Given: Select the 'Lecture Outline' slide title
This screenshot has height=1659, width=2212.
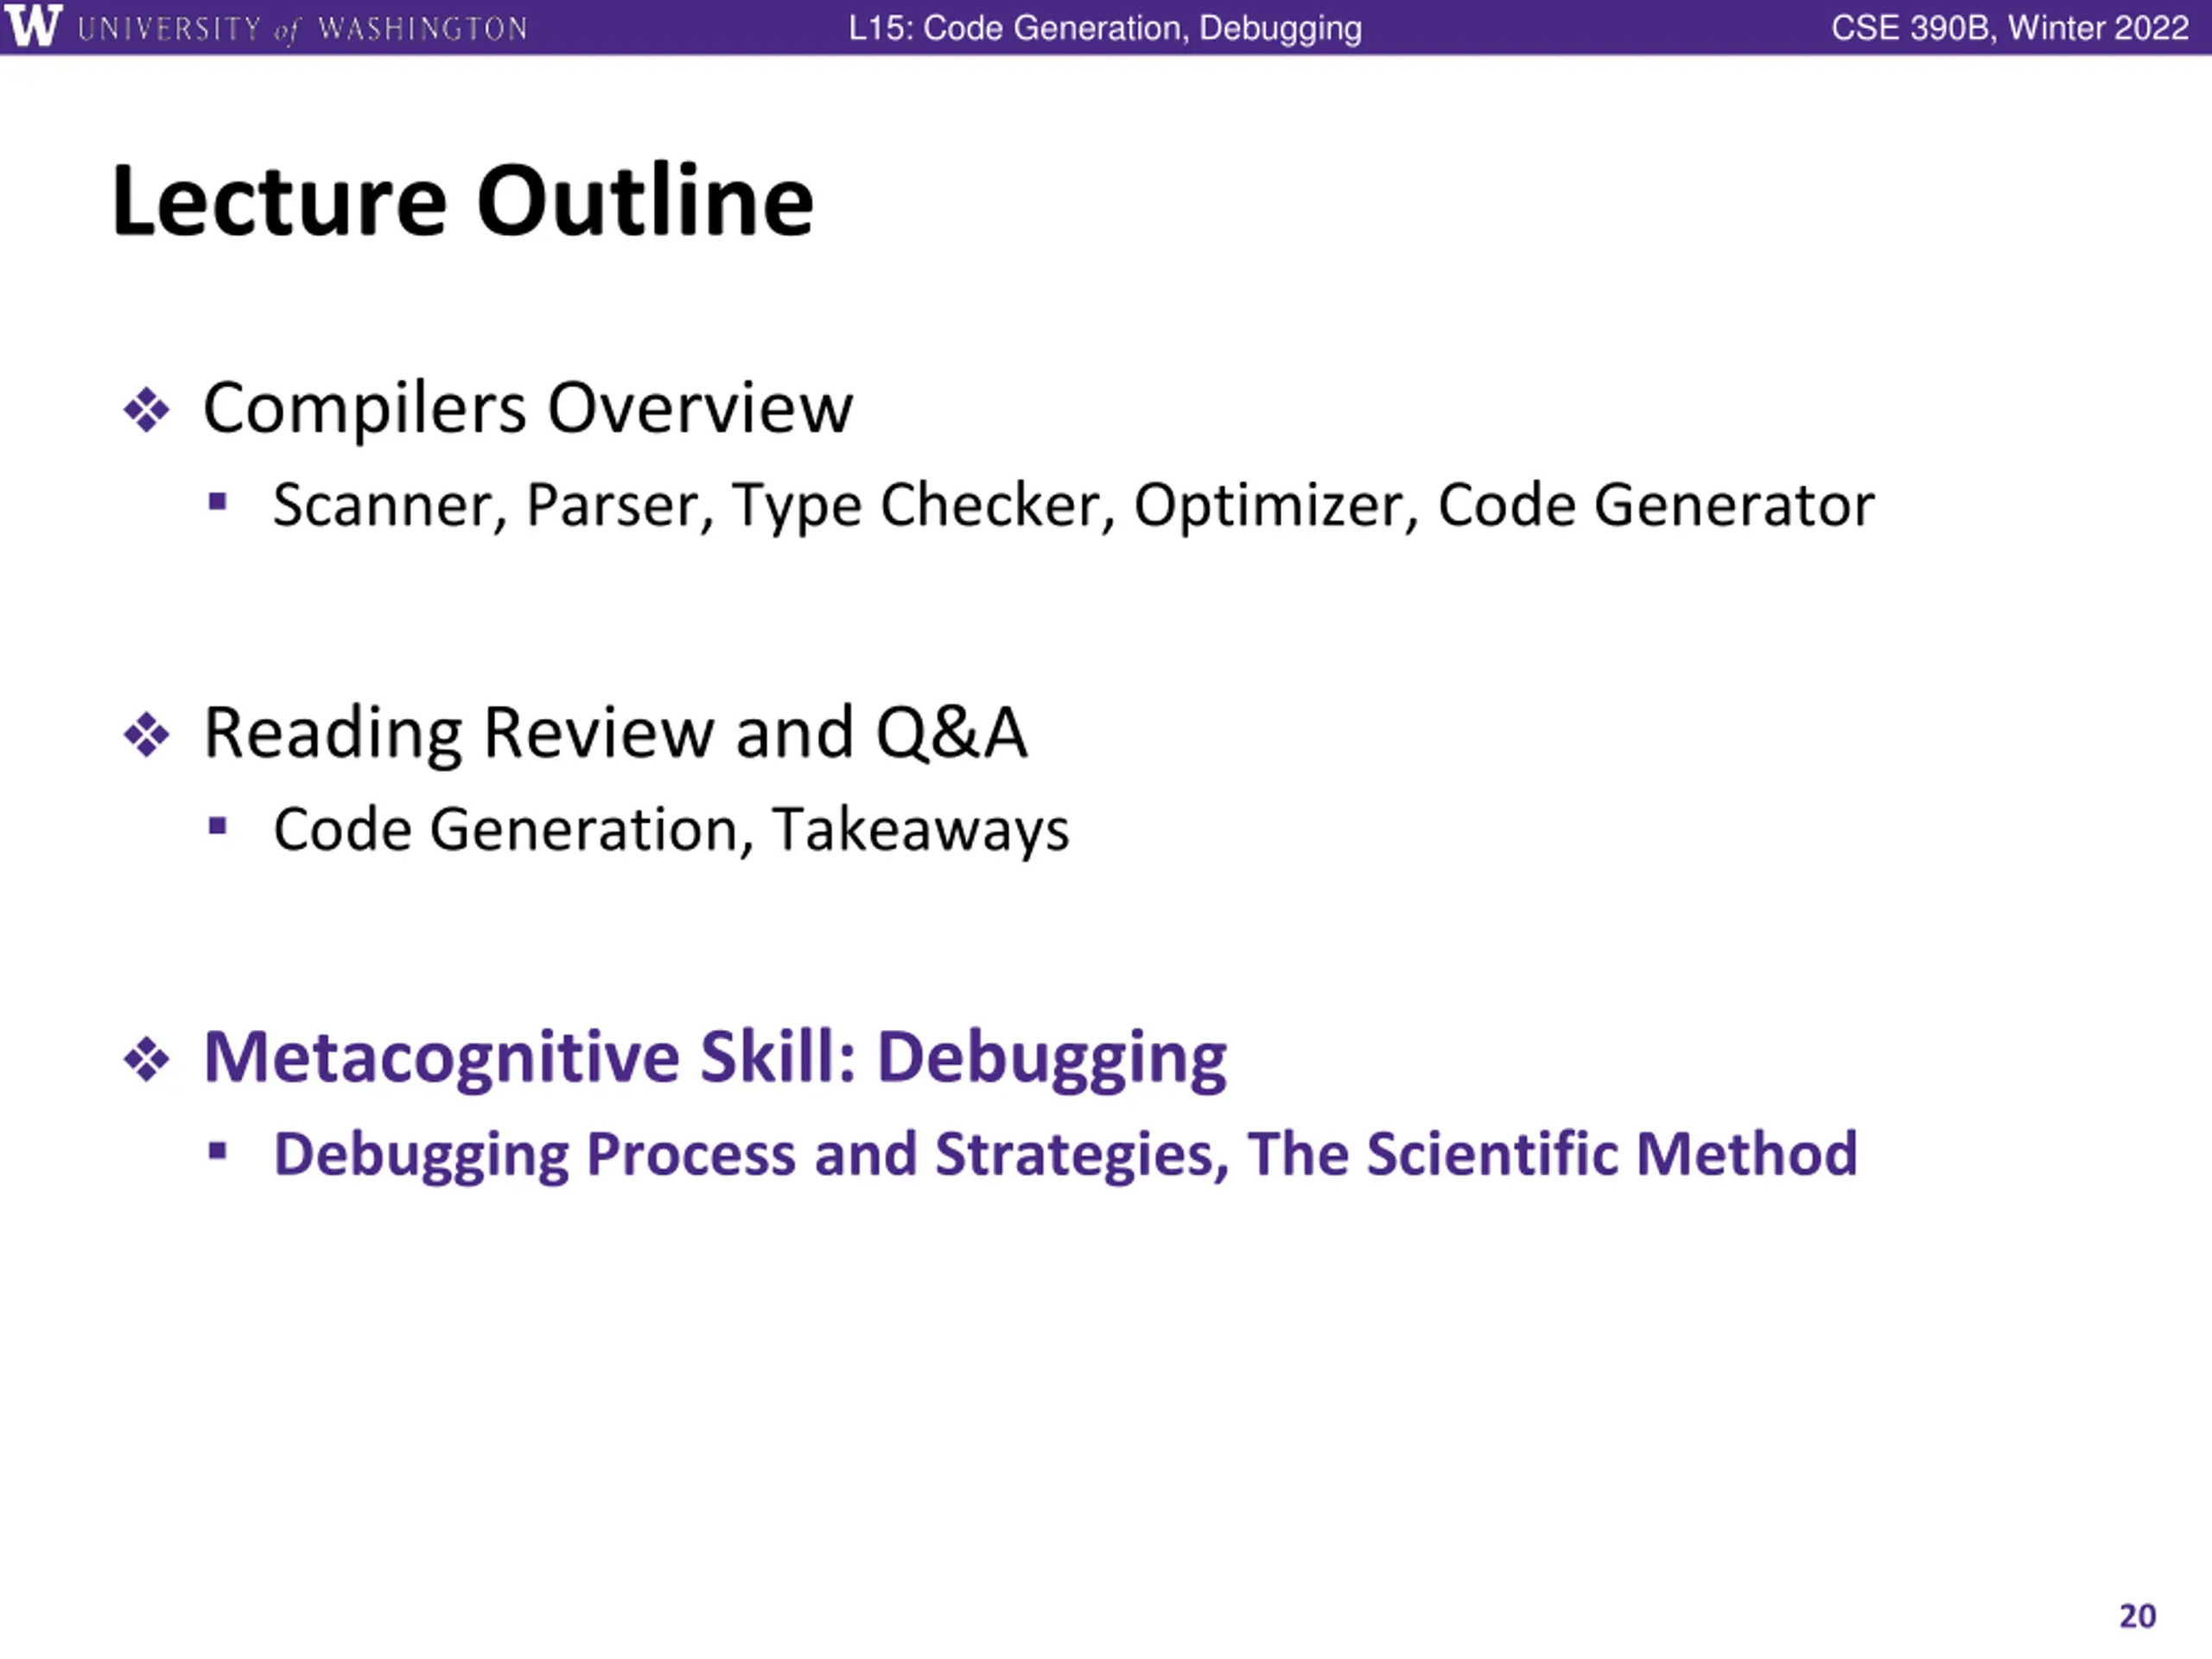Looking at the screenshot, I should click(x=463, y=201).
